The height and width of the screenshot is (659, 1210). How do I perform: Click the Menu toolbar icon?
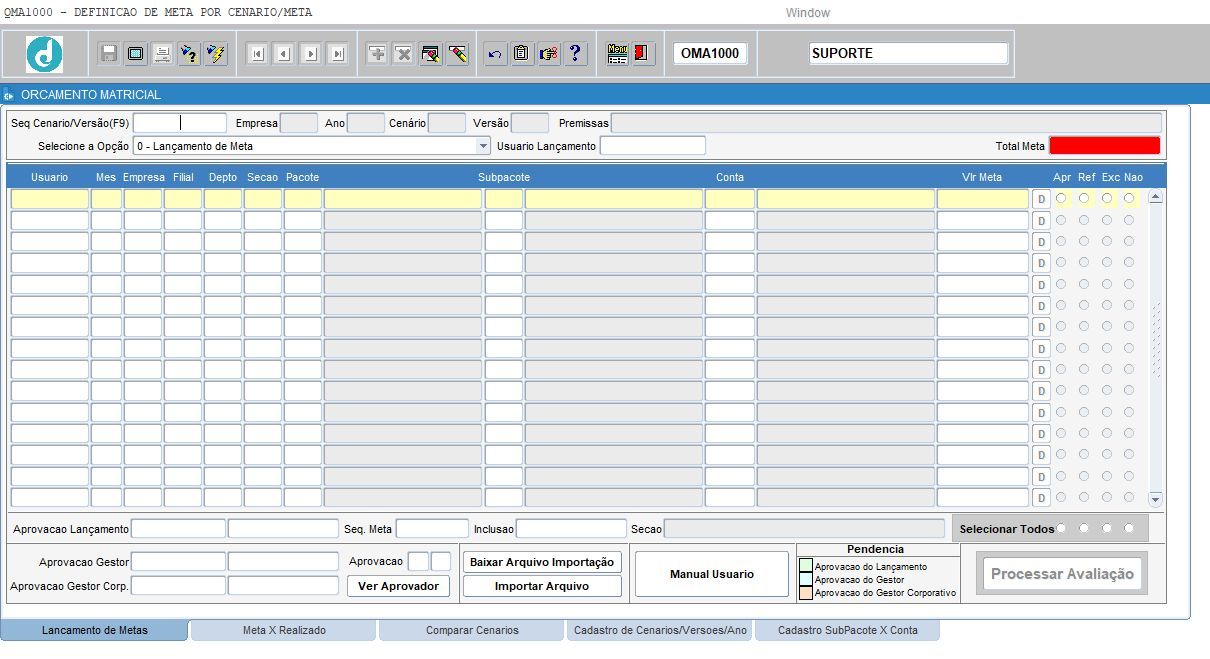click(618, 54)
